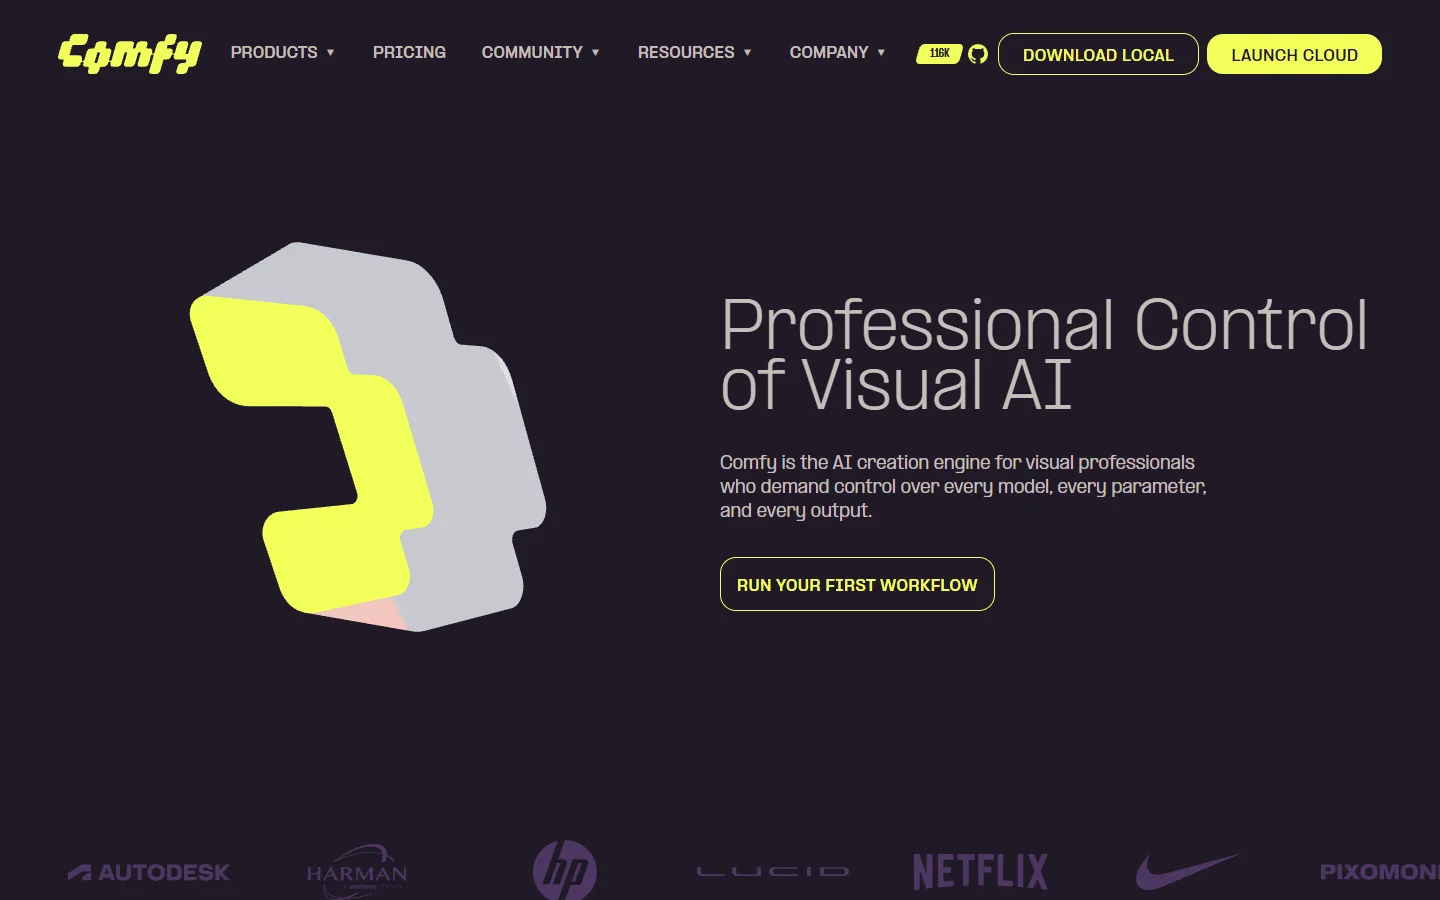Click the HP logo

(565, 871)
